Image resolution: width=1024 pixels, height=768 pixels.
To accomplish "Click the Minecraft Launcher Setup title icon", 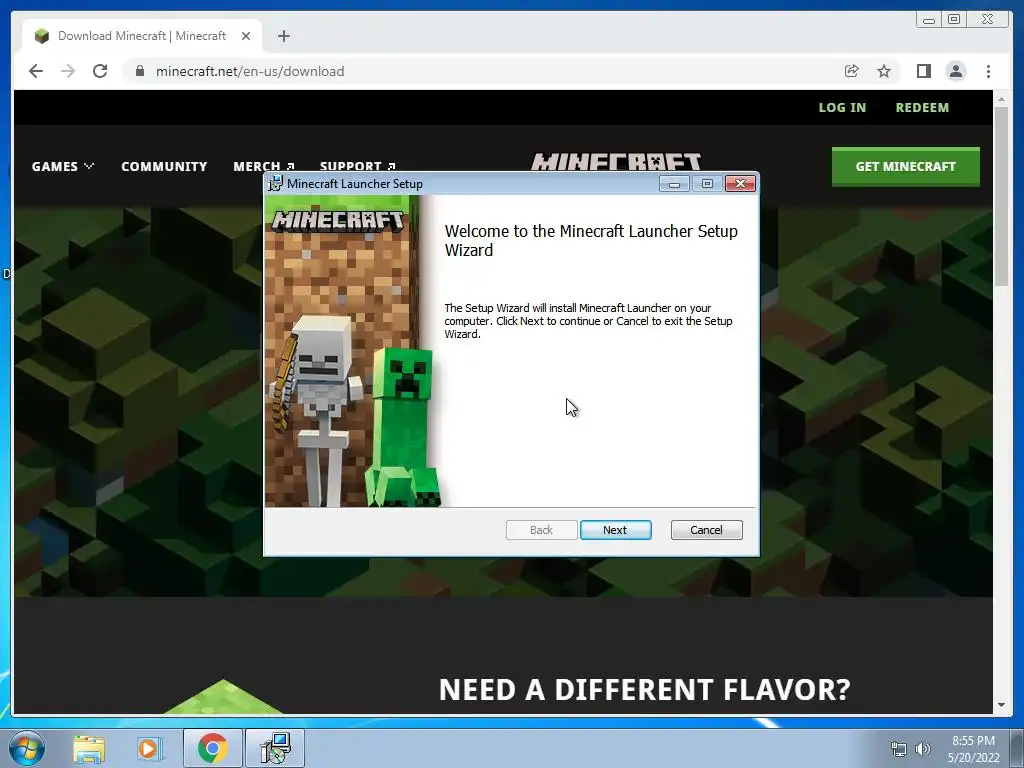I will click(276, 184).
